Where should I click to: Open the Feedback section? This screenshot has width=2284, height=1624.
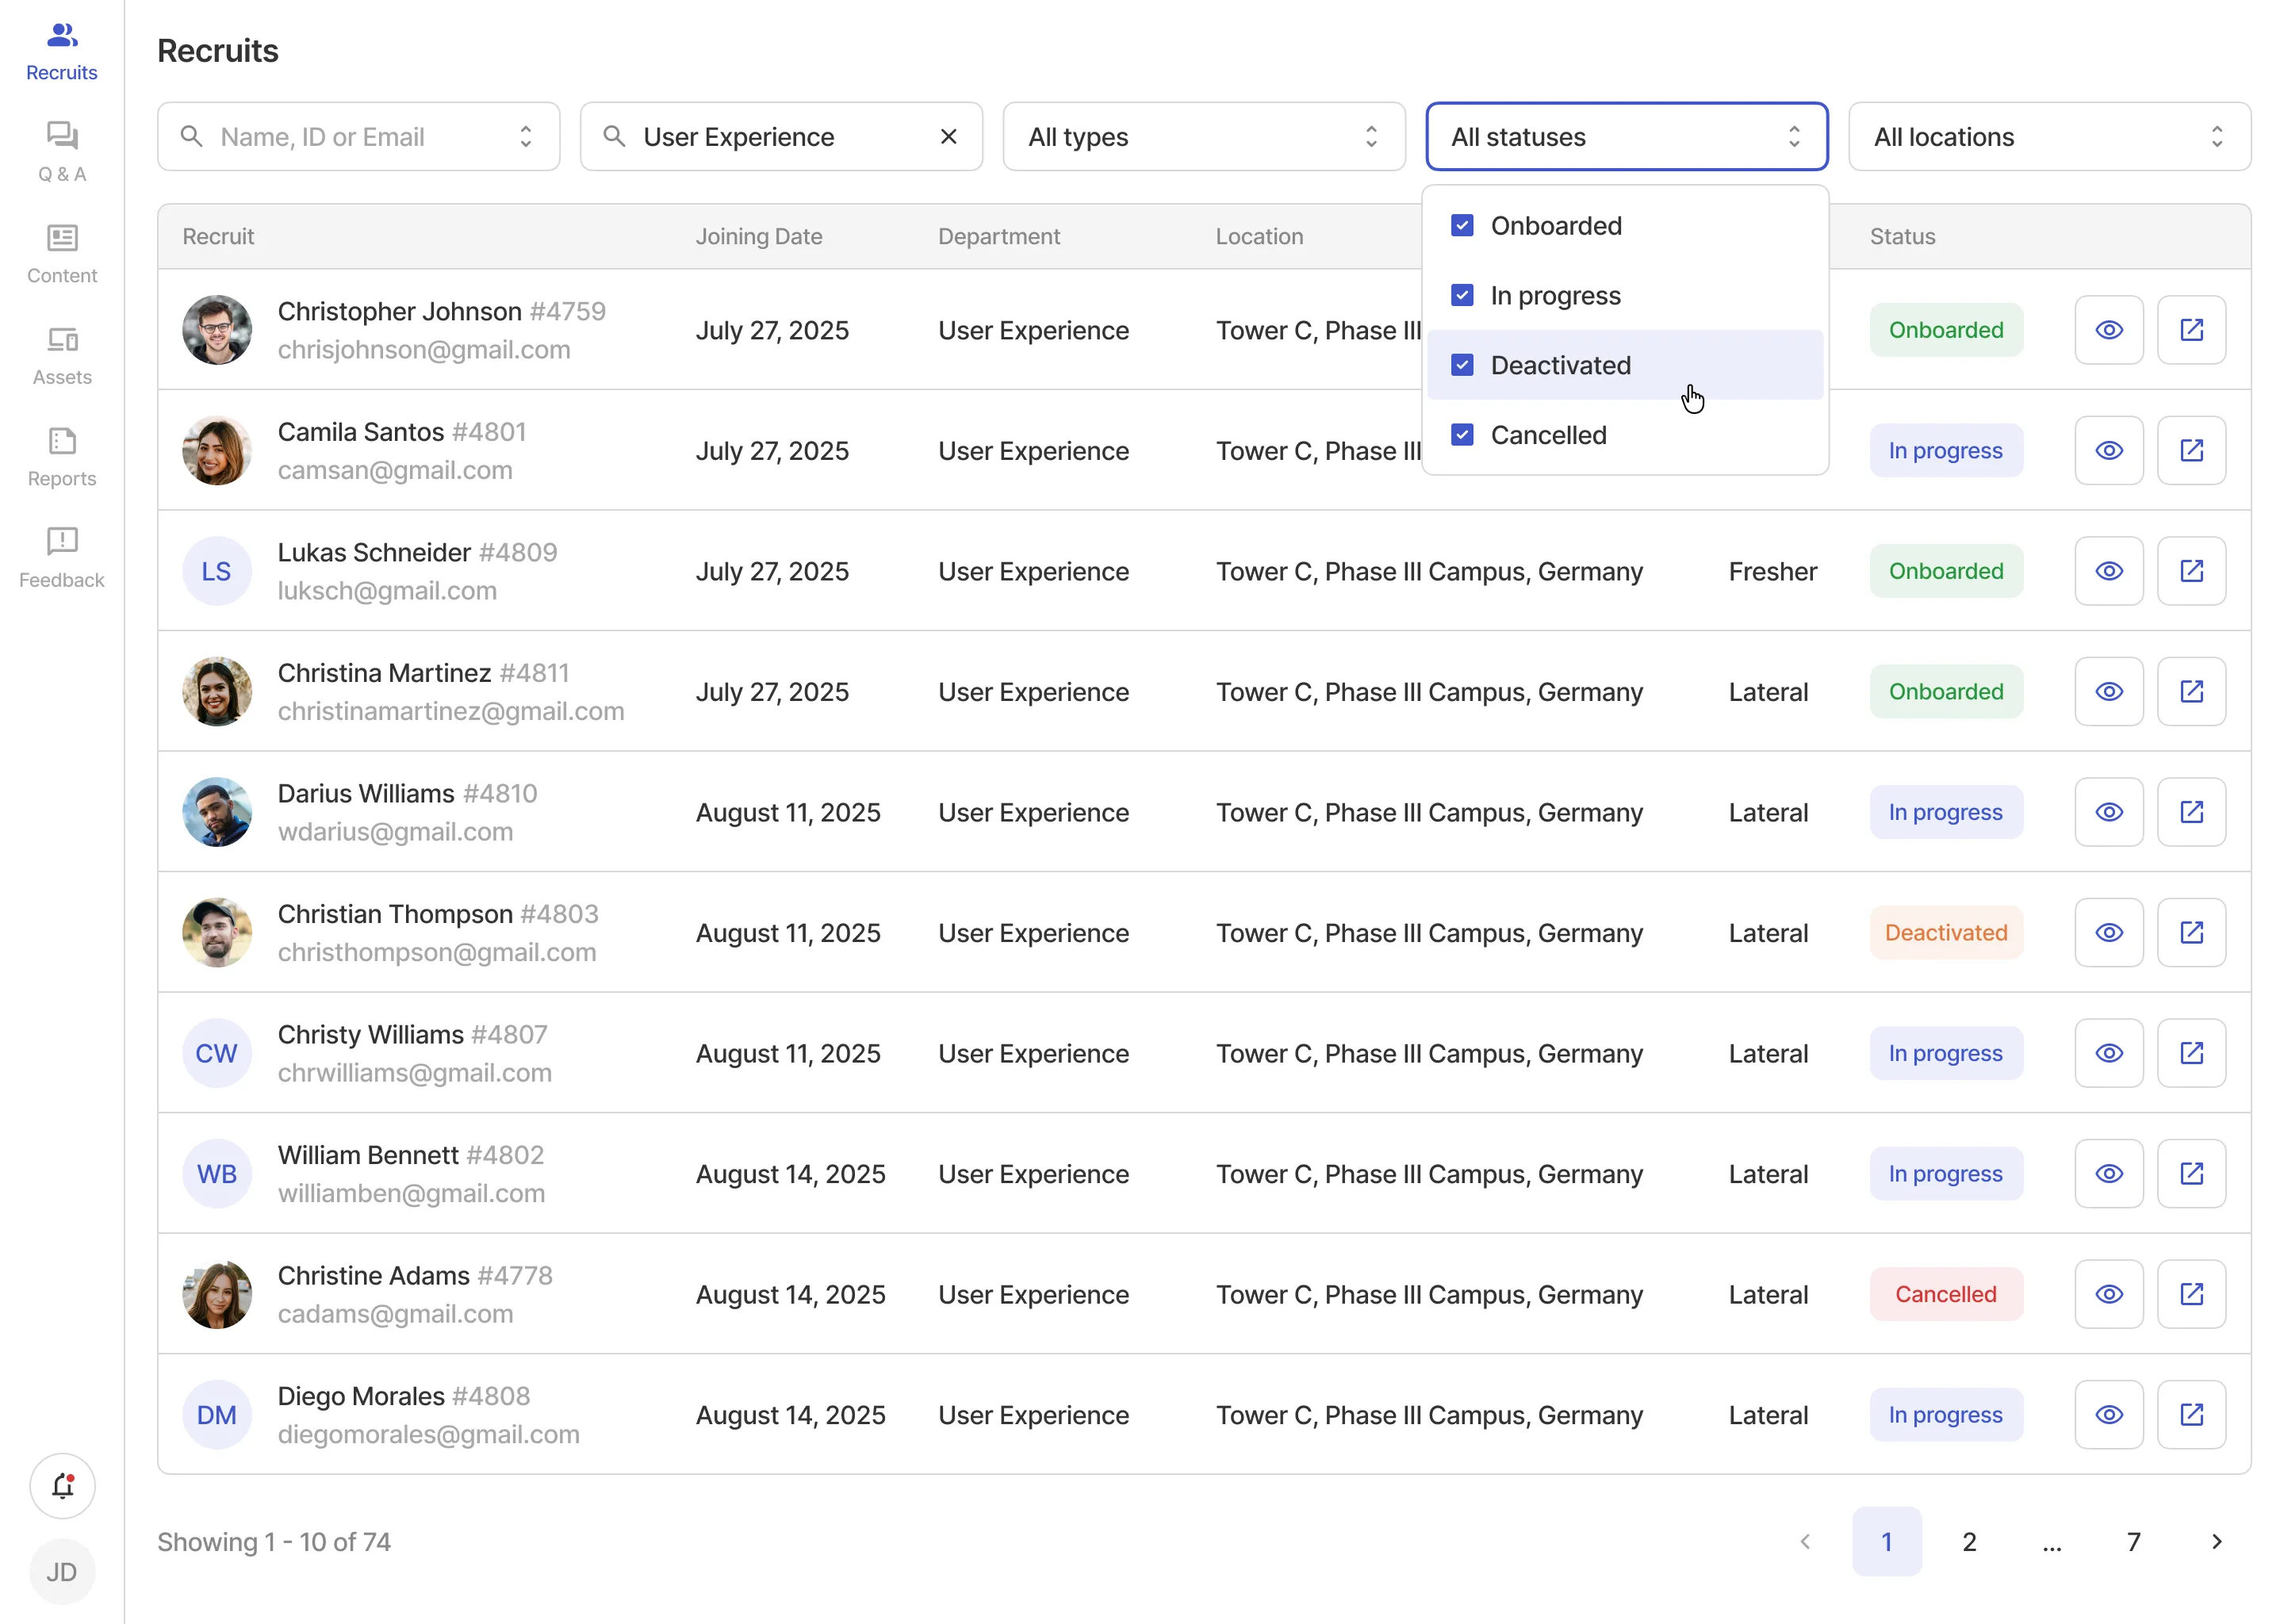62,558
